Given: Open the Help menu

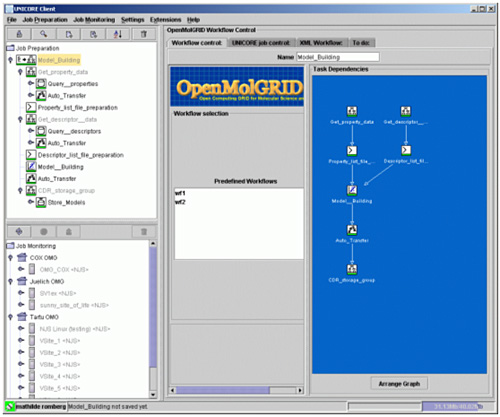Looking at the screenshot, I should pyautogui.click(x=193, y=20).
